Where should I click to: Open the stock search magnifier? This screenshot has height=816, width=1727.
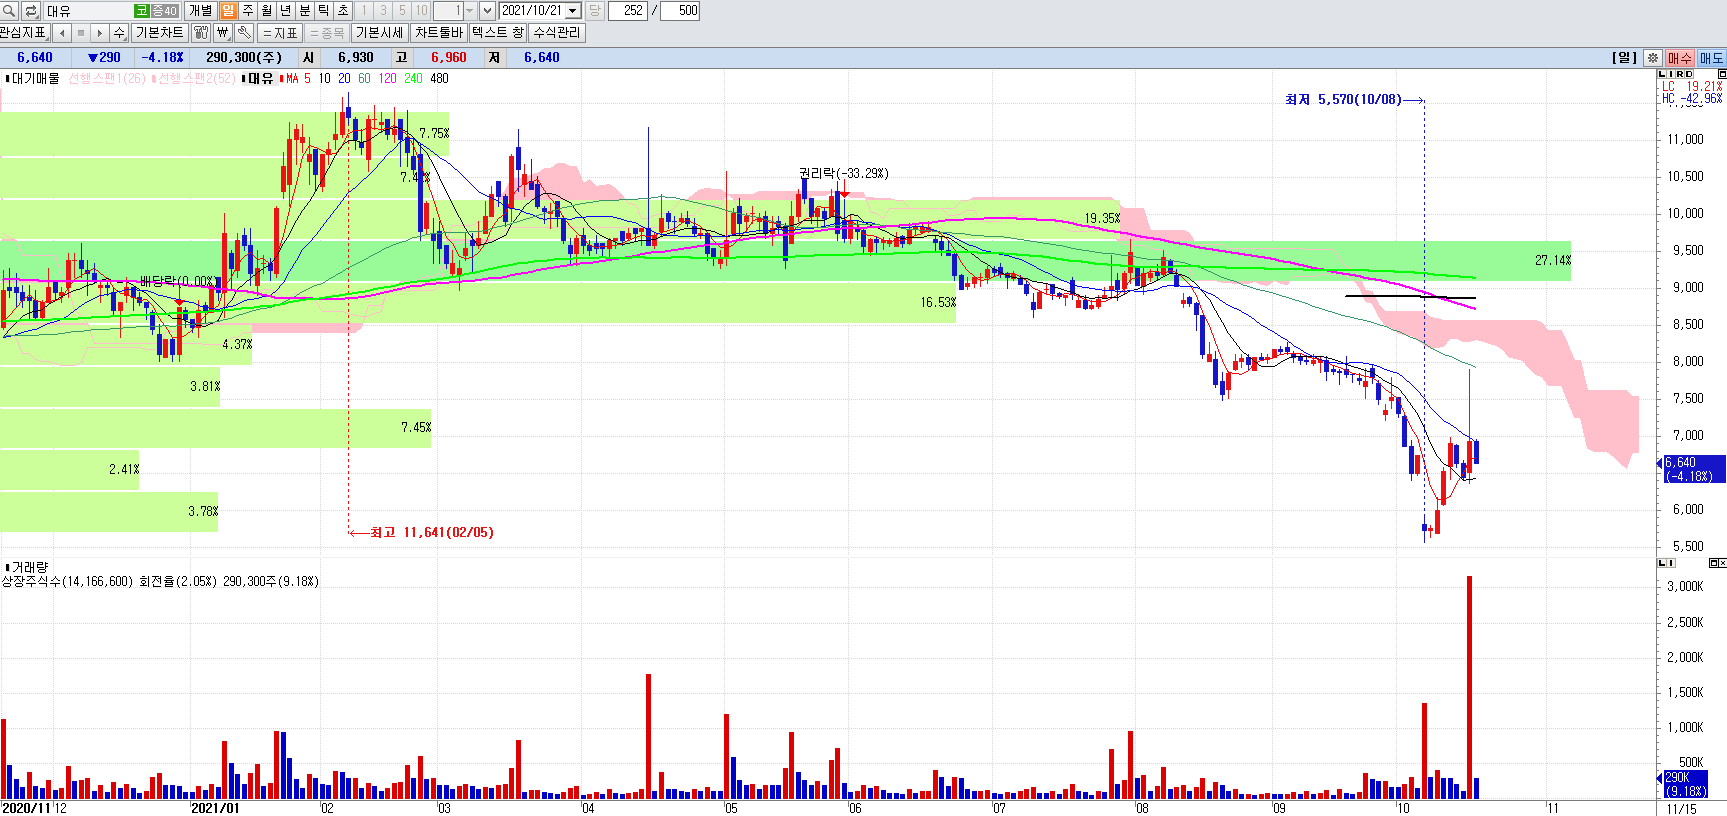(9, 10)
